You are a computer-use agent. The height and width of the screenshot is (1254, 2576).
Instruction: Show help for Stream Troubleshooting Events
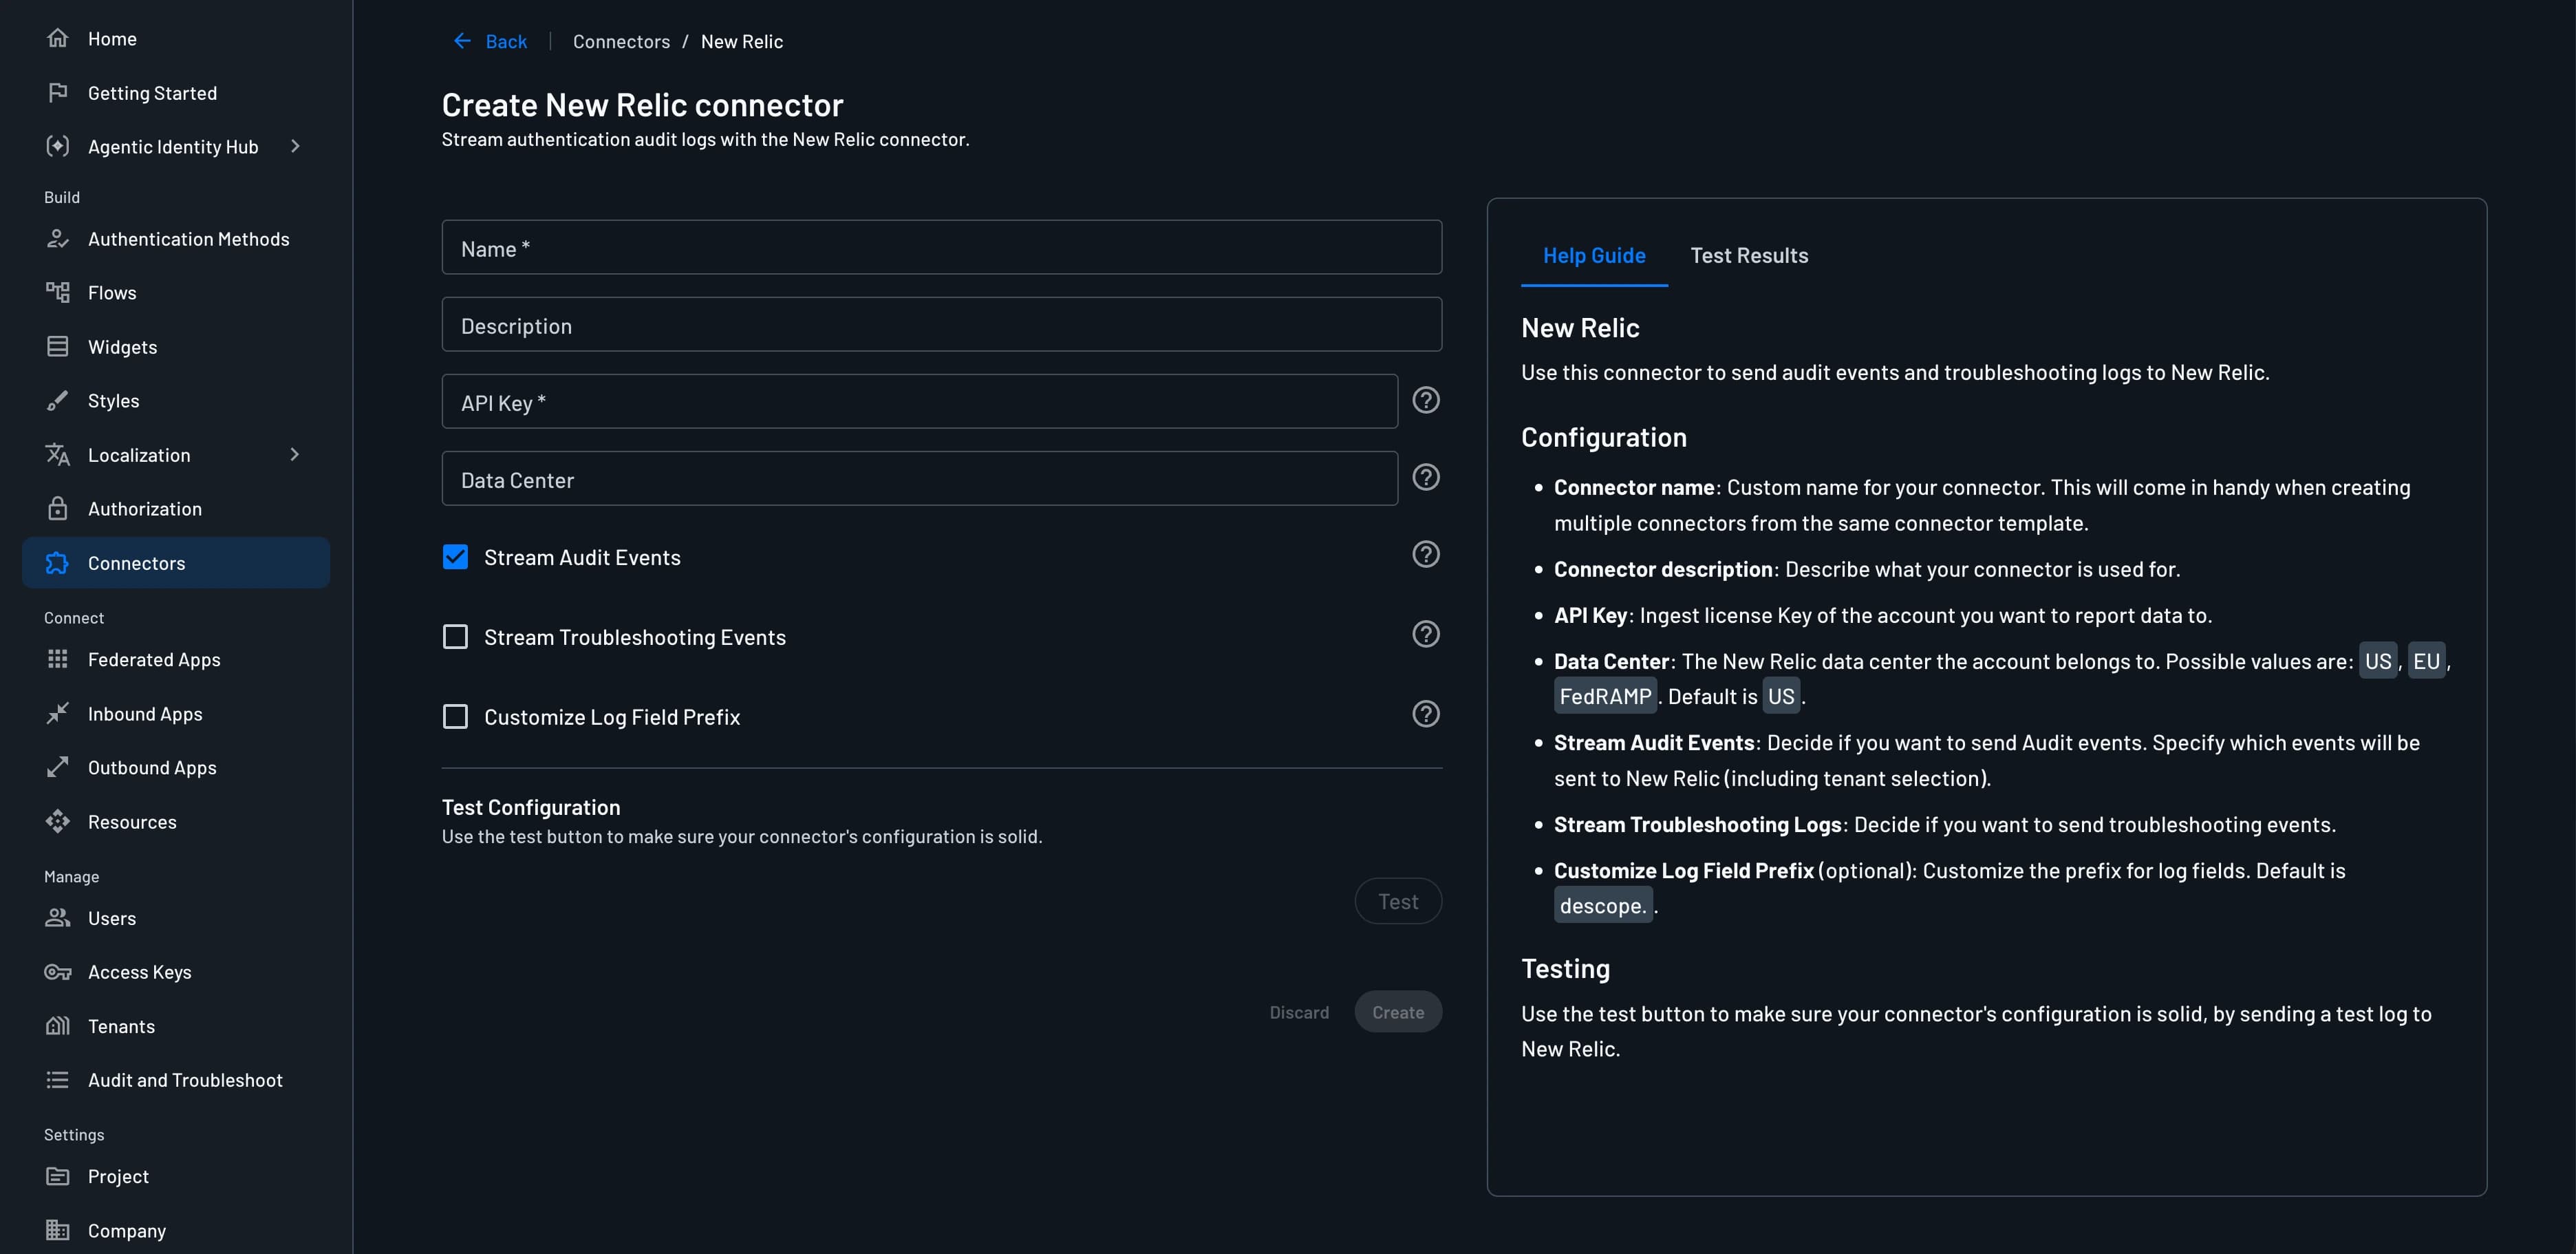click(1426, 634)
